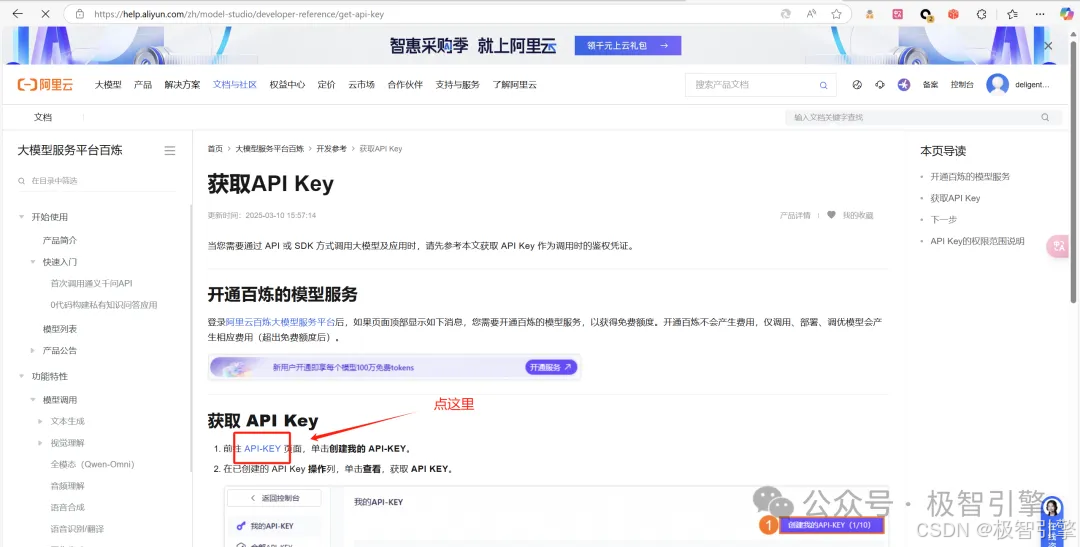
Task: Open 全模态（Qwen-Omni） in the sidebar
Action: pos(92,464)
